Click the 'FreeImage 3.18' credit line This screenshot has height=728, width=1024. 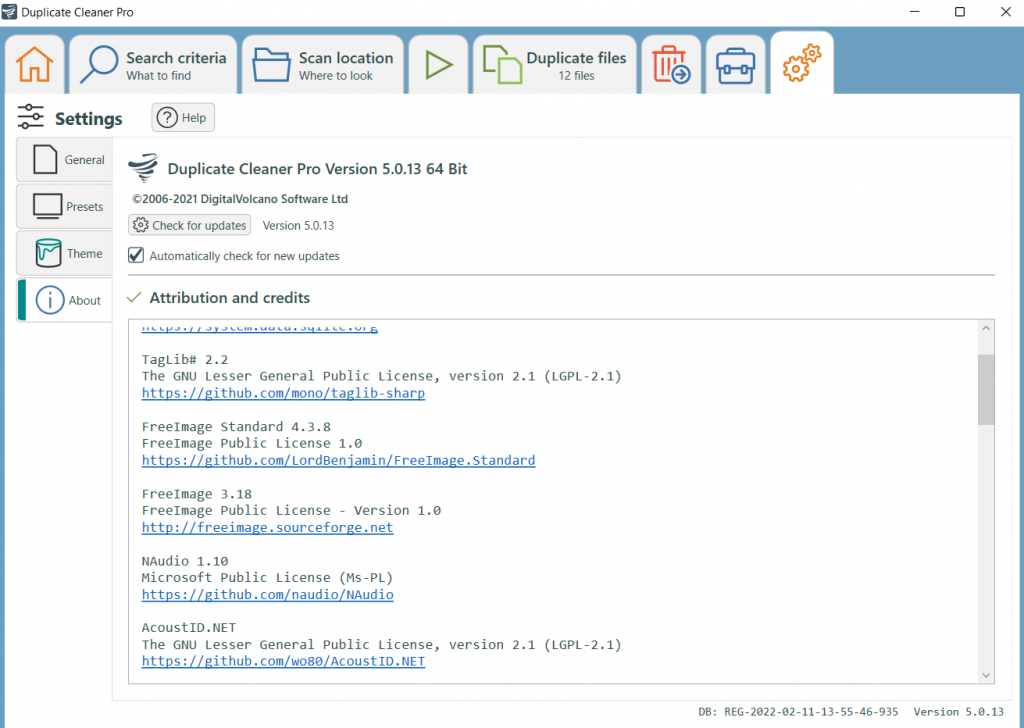(197, 494)
